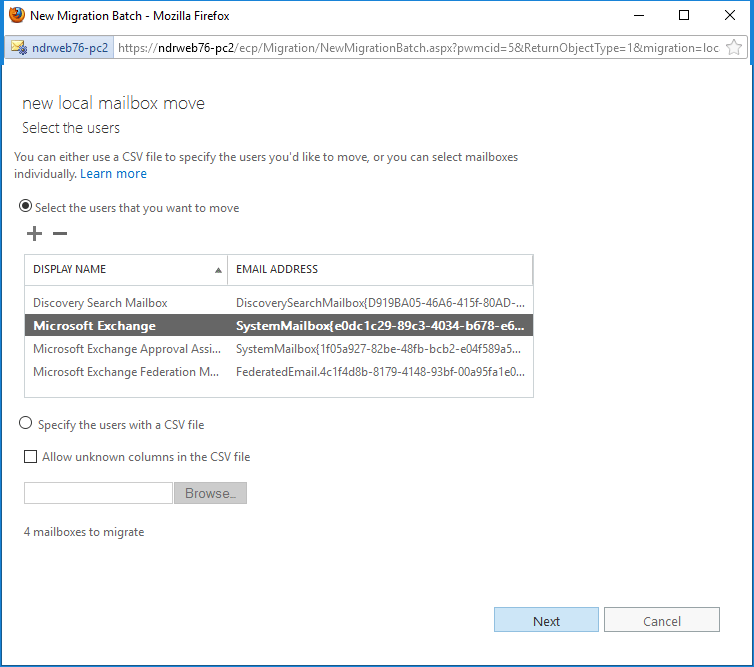Click the Next button
The height and width of the screenshot is (667, 754).
(546, 620)
